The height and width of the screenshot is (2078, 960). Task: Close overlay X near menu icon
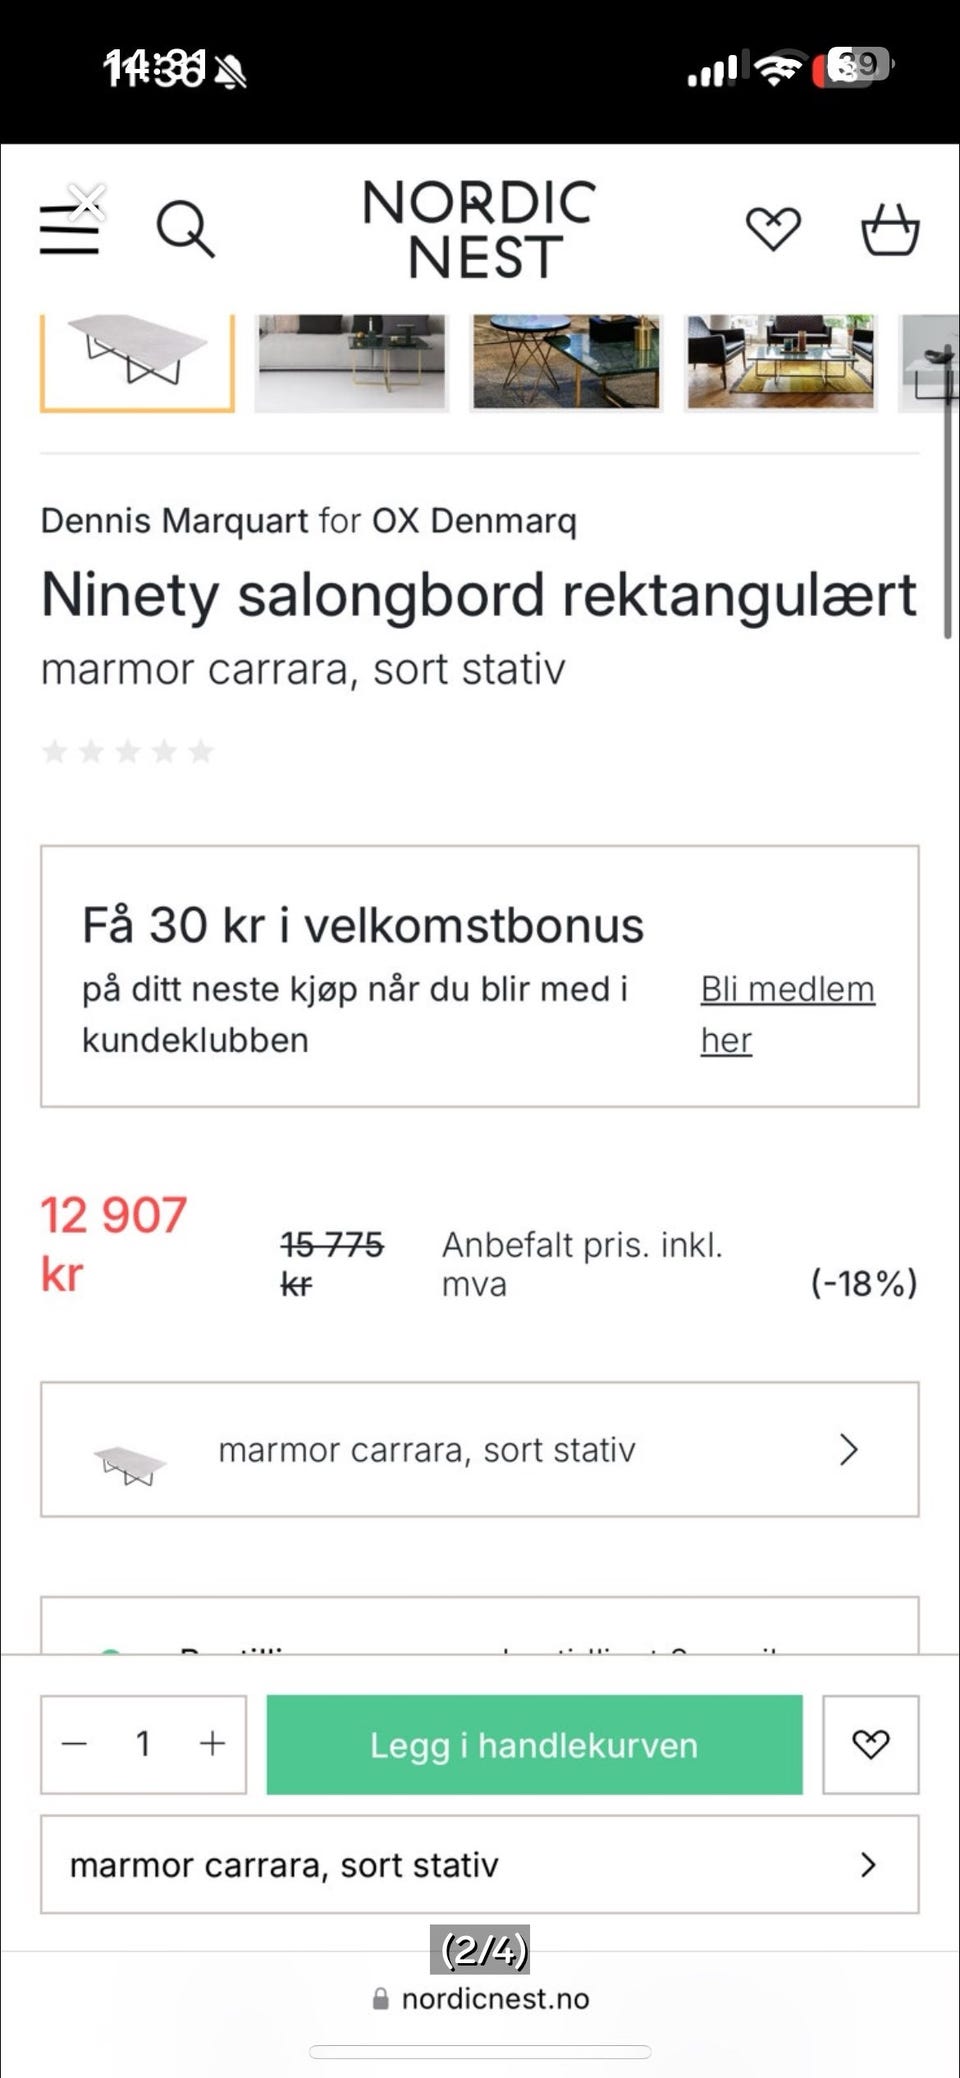tap(88, 201)
